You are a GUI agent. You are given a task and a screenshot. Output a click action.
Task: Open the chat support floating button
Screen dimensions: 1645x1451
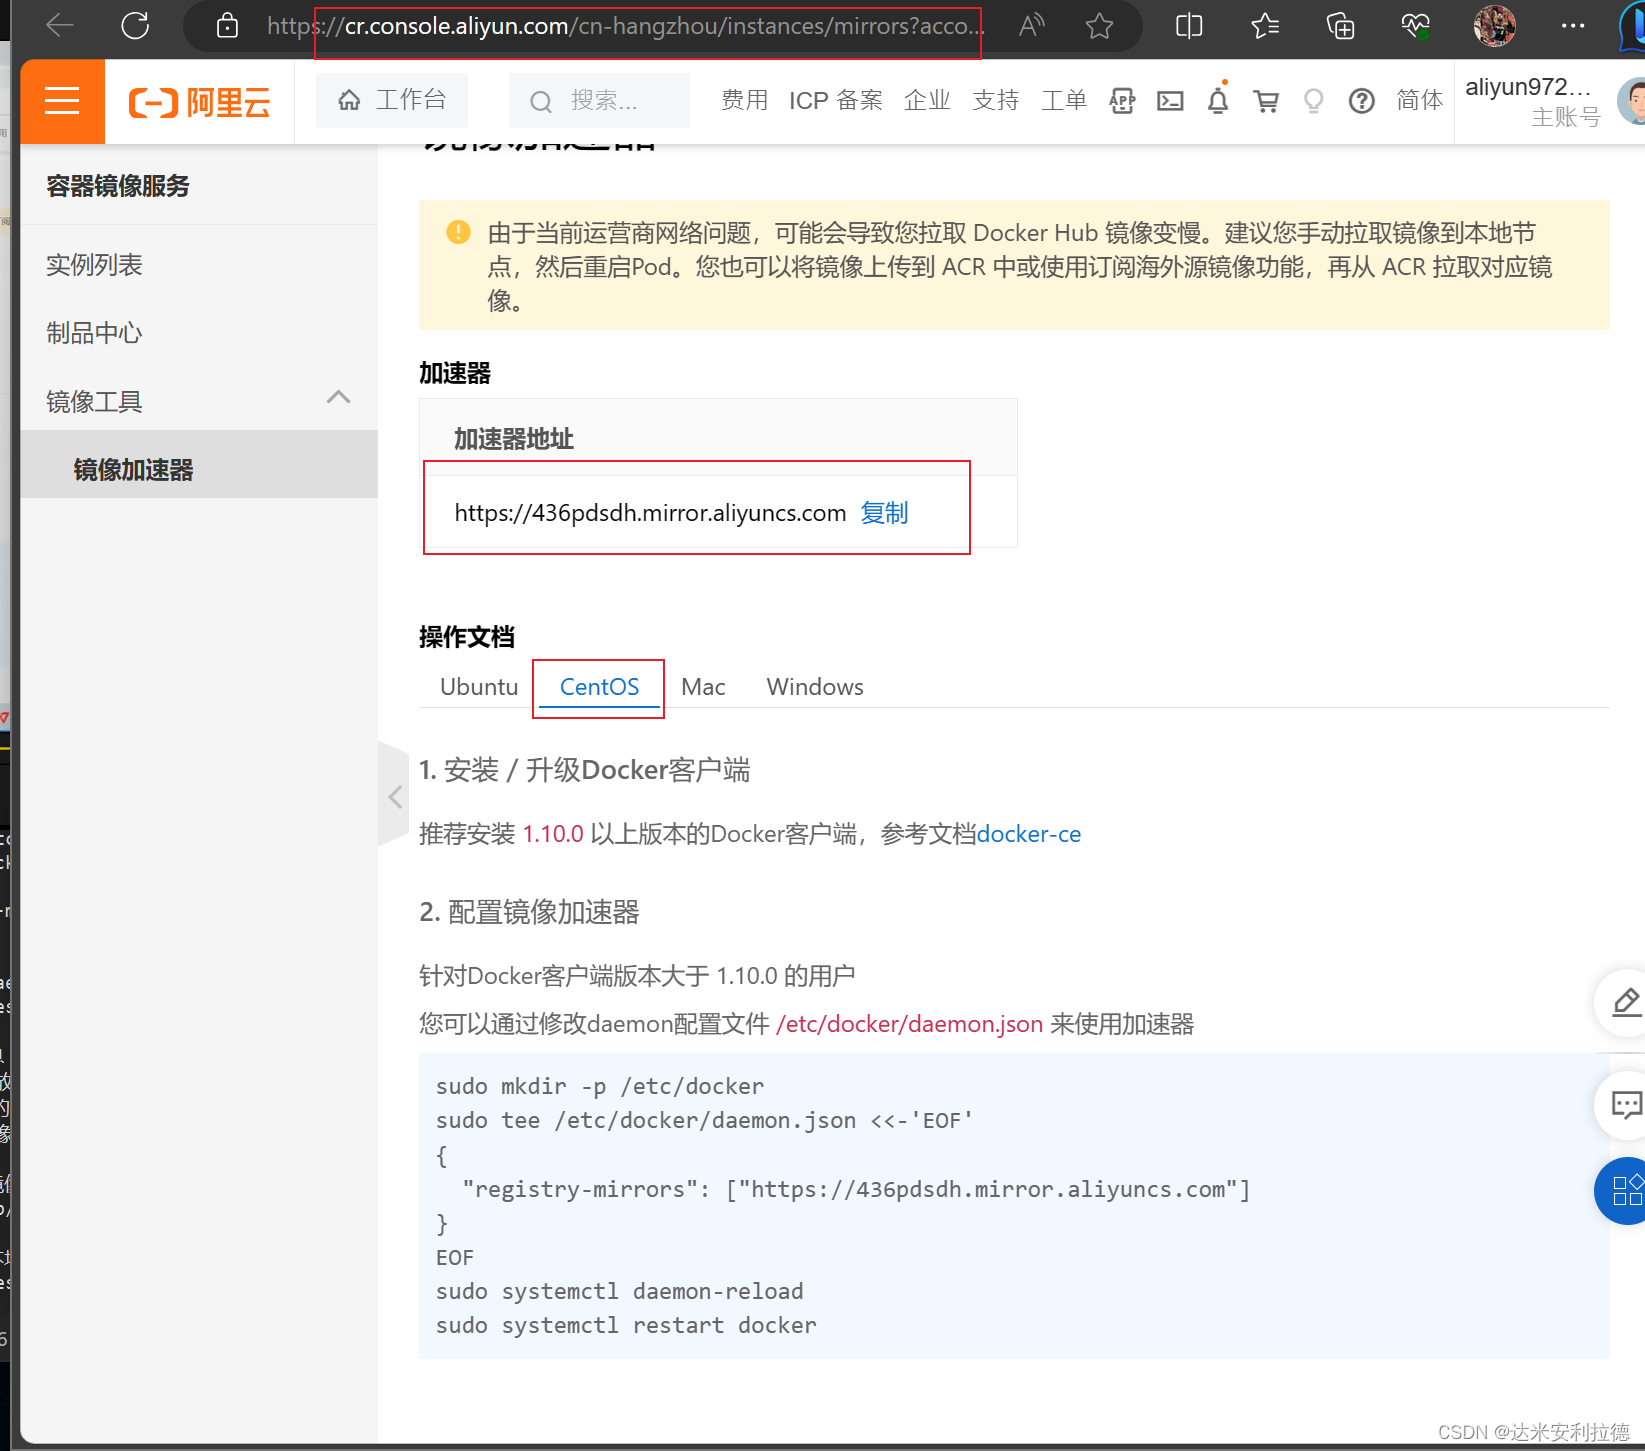tap(1624, 1105)
